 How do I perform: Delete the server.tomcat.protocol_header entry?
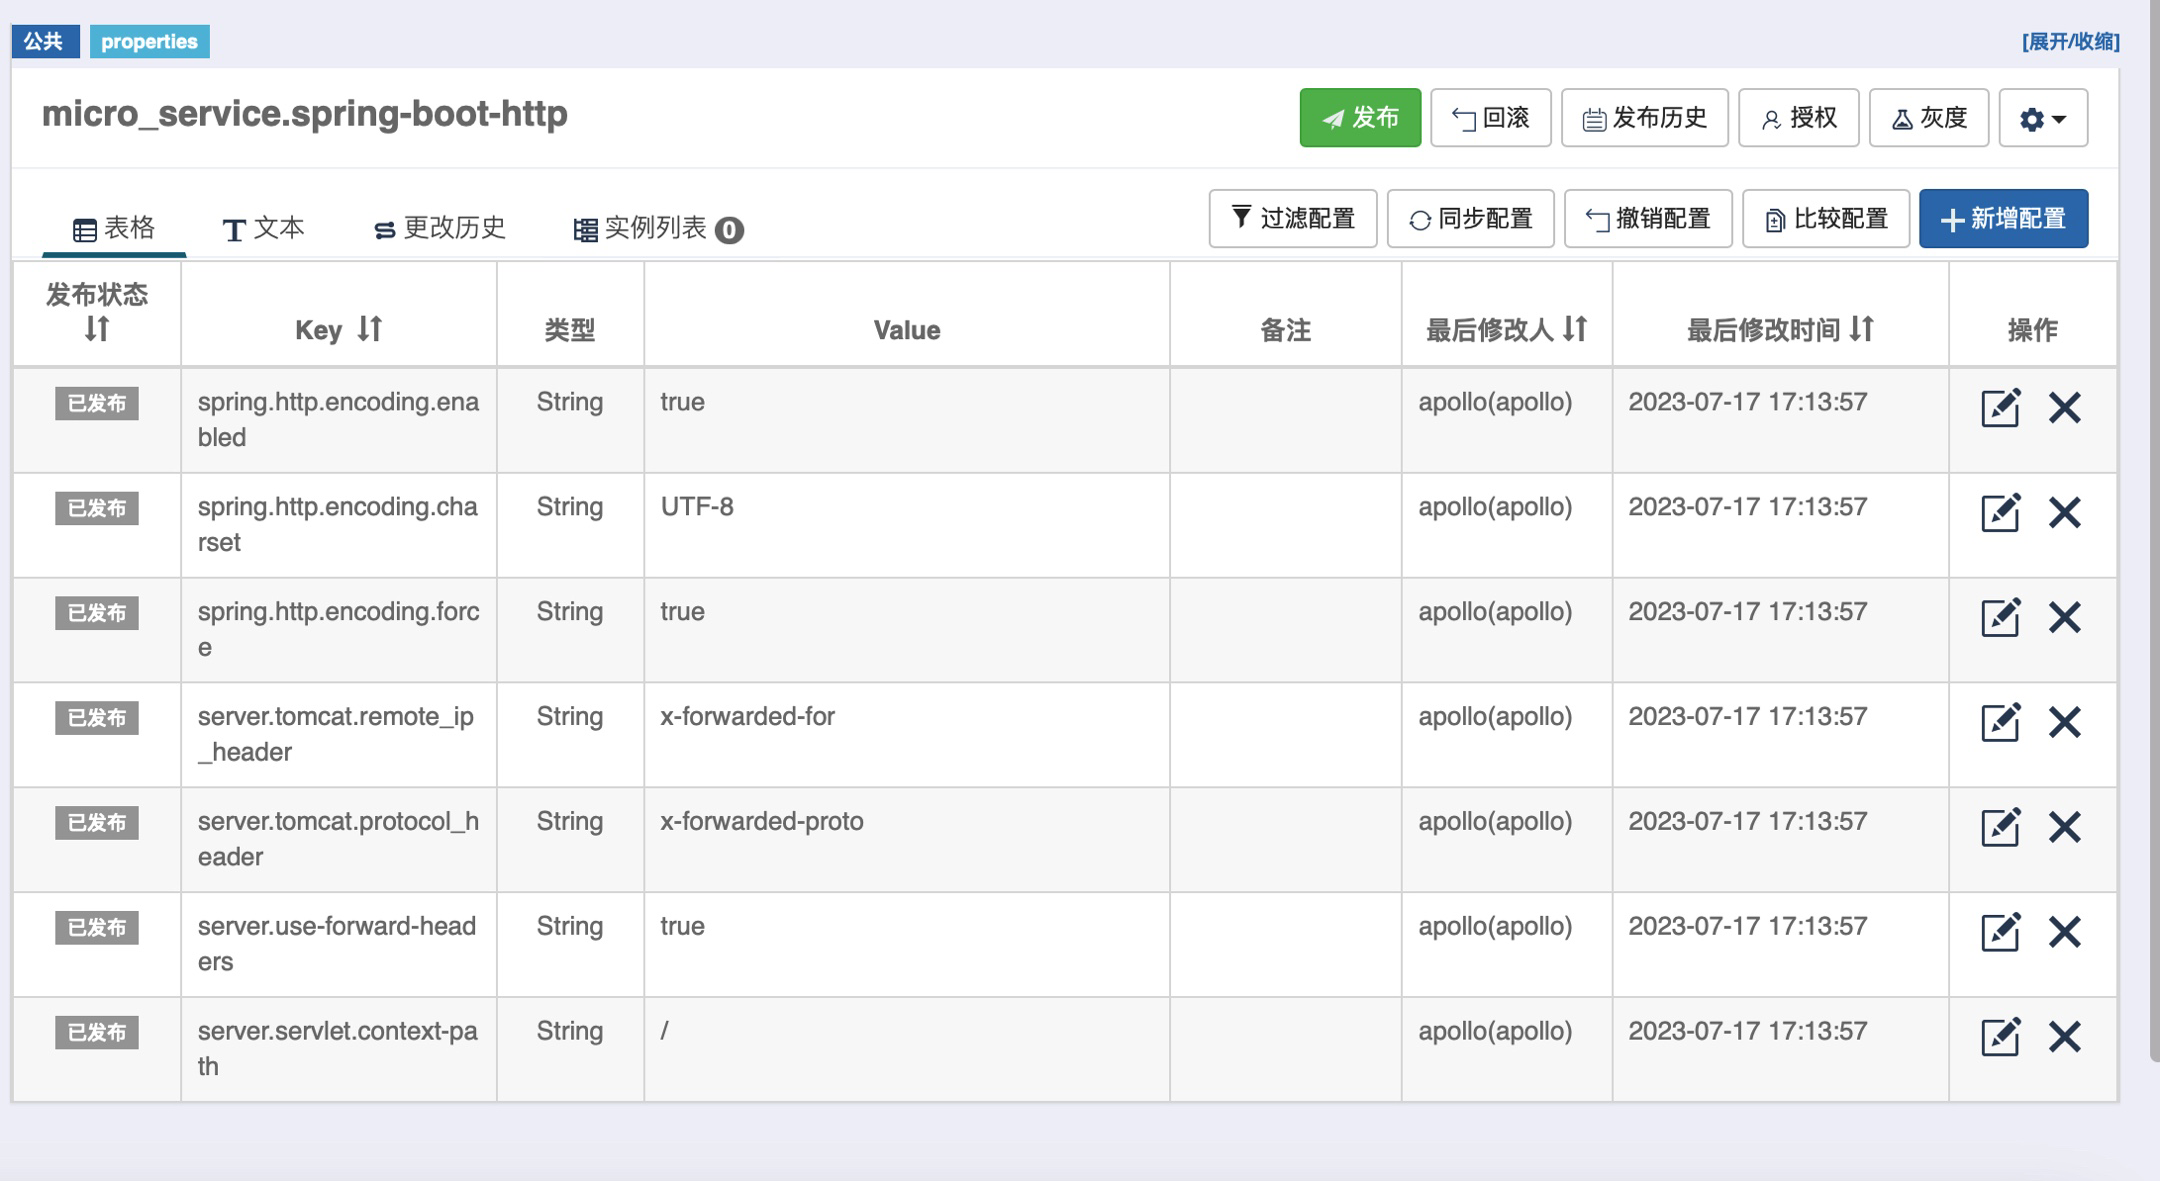pos(2064,827)
